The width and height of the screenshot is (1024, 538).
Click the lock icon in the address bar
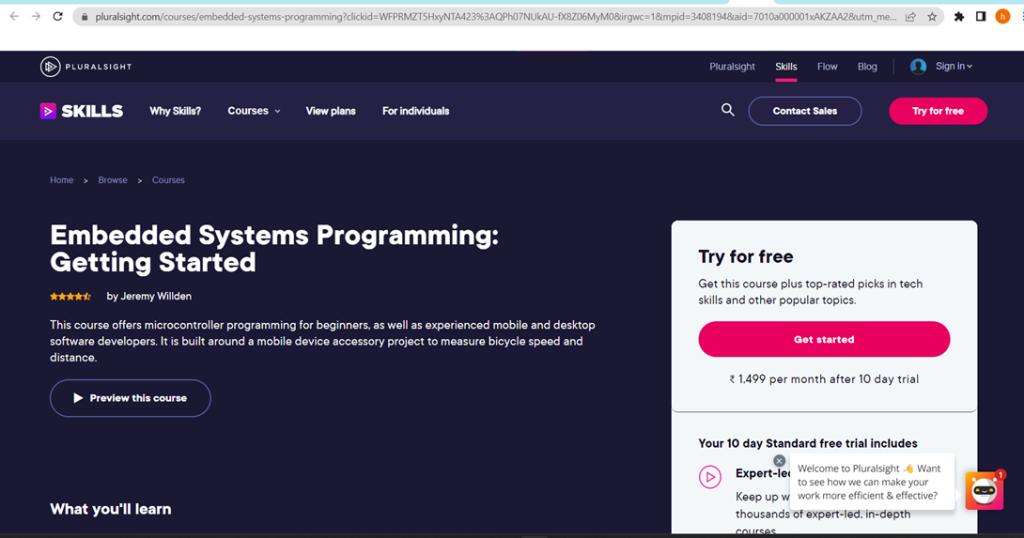pyautogui.click(x=84, y=17)
